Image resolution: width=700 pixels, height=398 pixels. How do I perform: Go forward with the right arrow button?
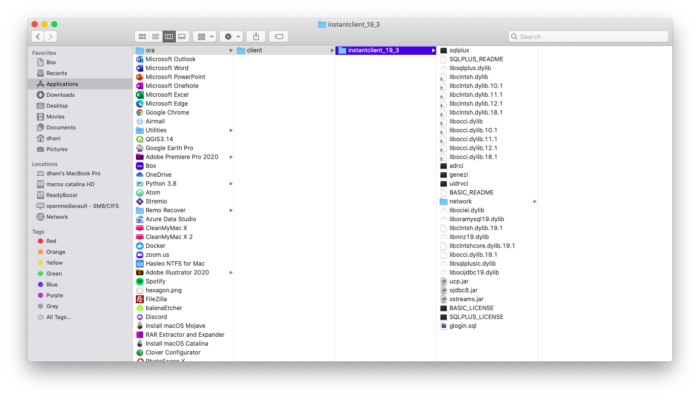point(50,37)
